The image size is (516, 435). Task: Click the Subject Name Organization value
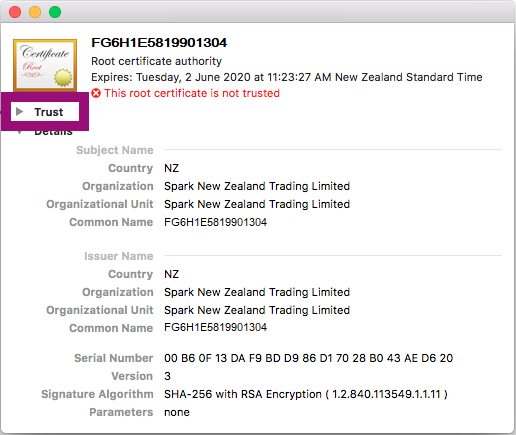point(257,186)
